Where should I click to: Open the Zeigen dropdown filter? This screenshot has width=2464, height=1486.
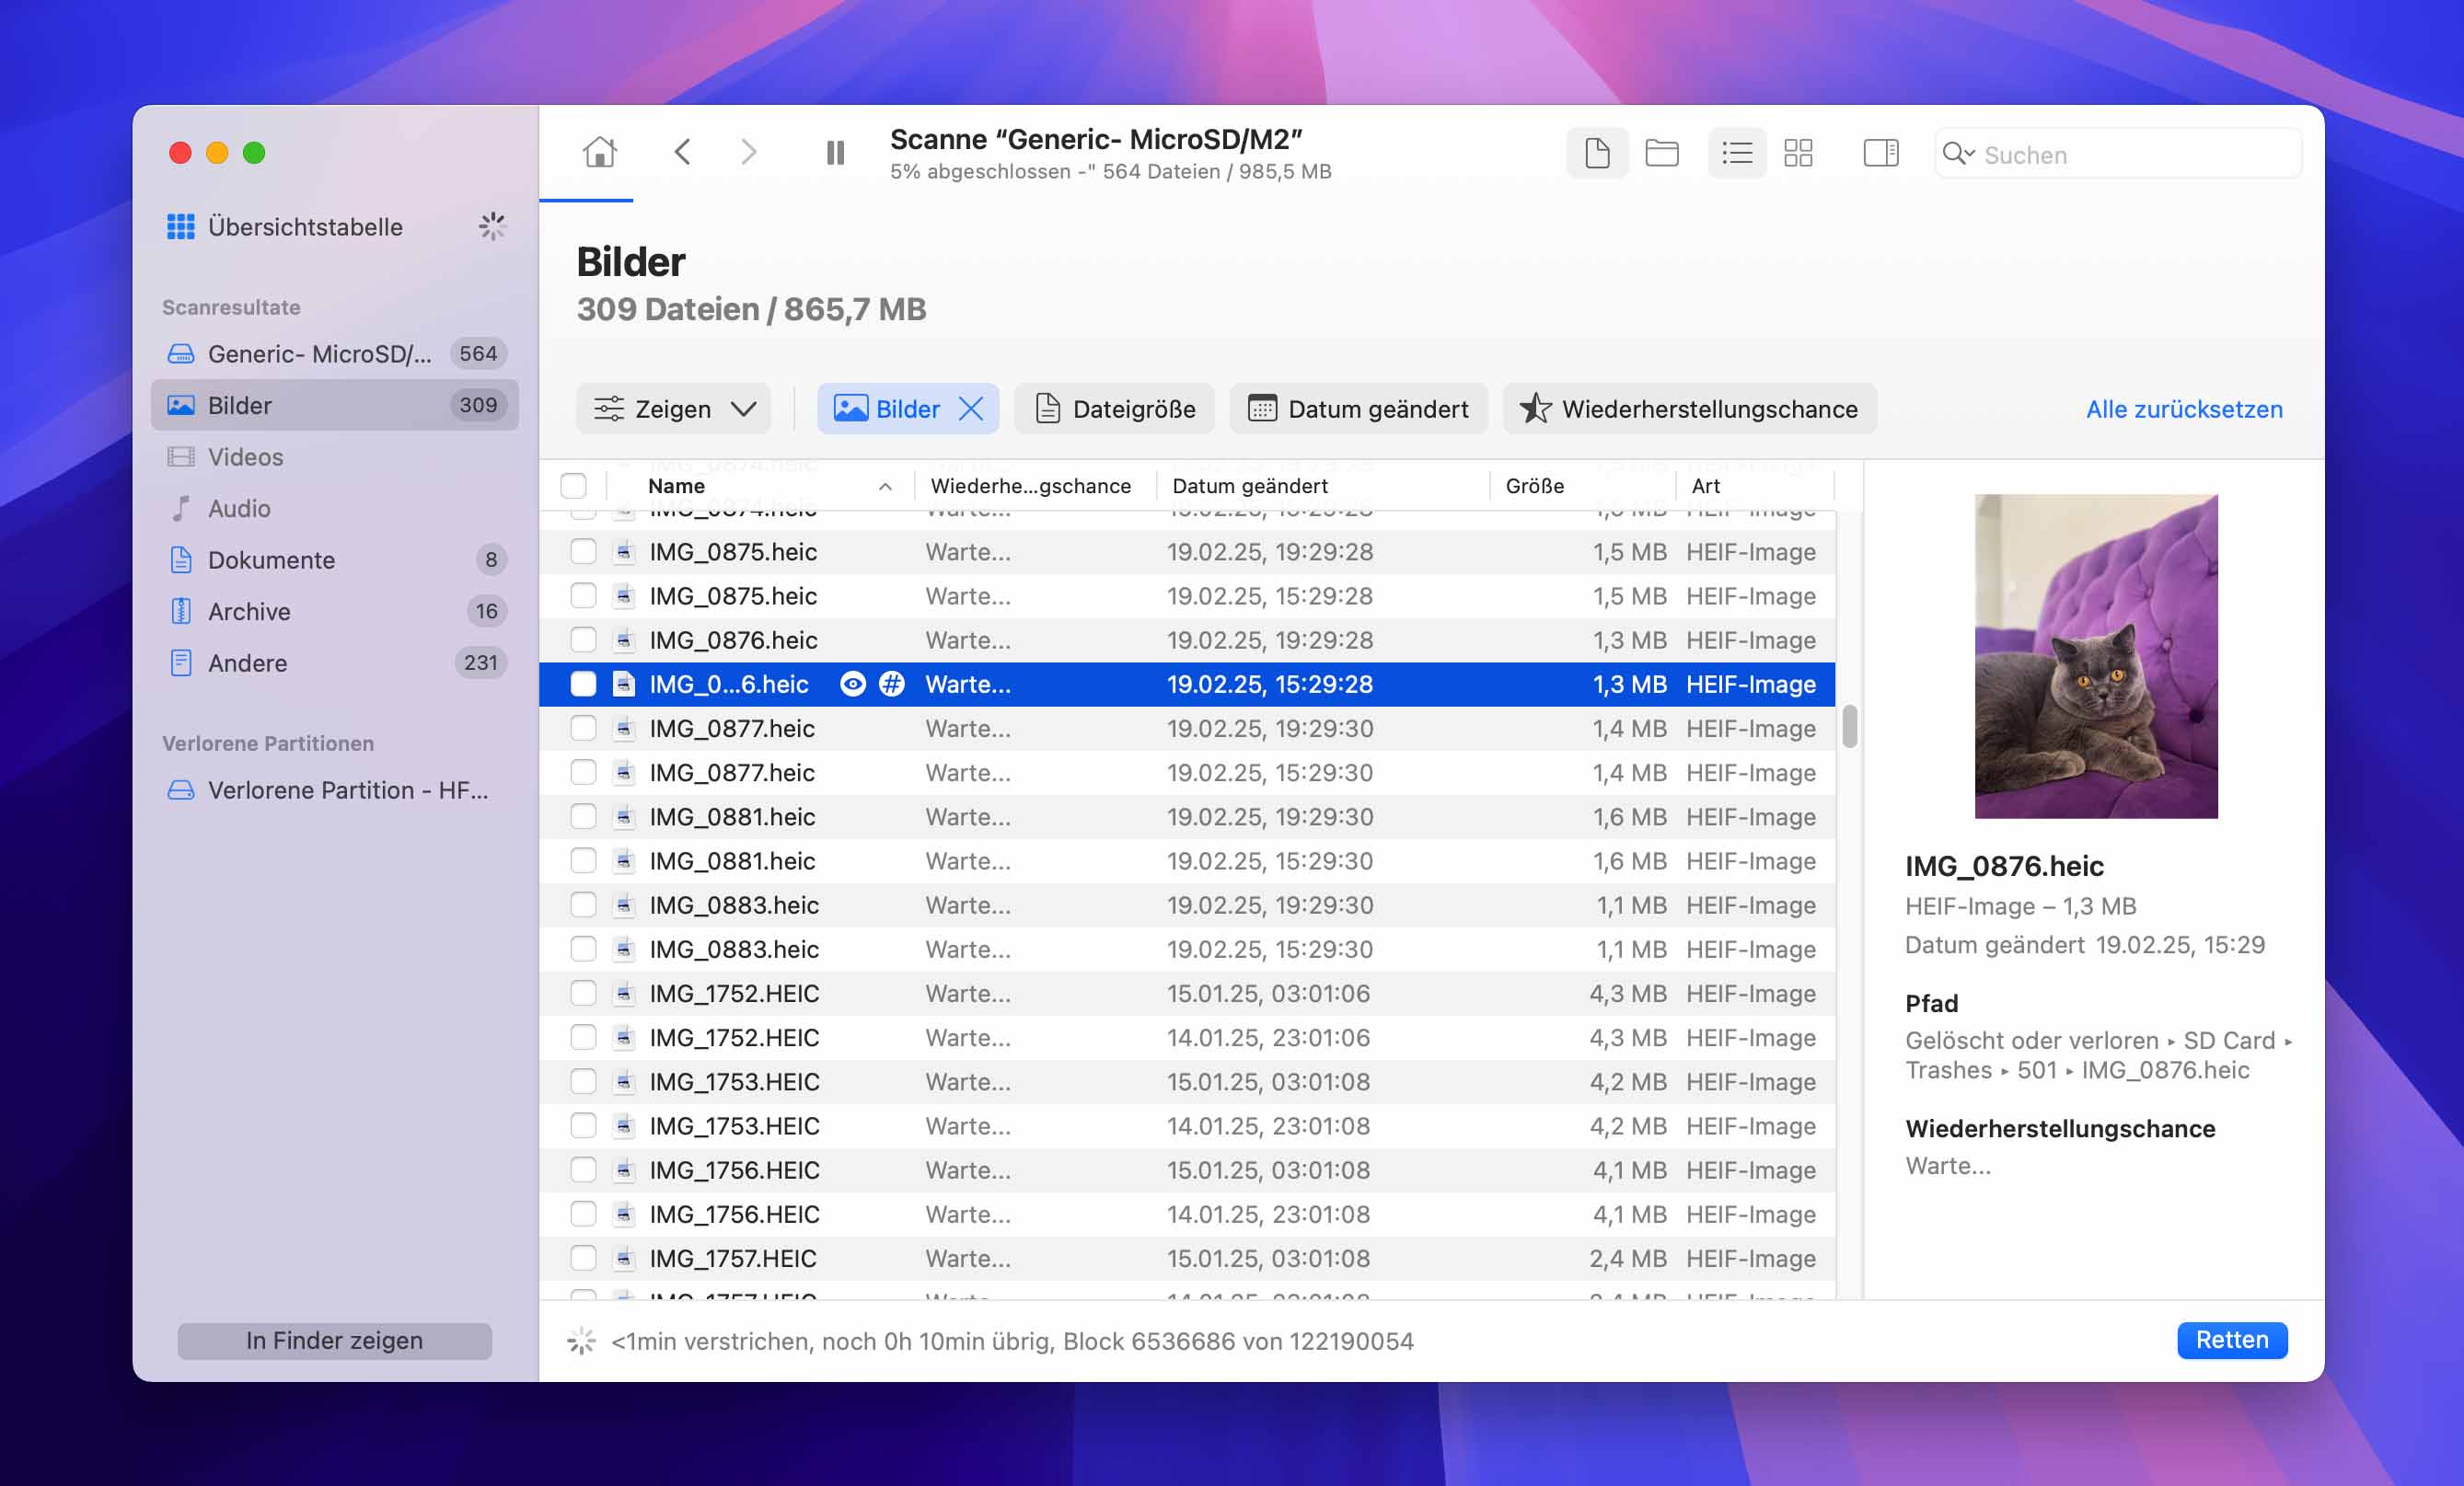[x=673, y=408]
